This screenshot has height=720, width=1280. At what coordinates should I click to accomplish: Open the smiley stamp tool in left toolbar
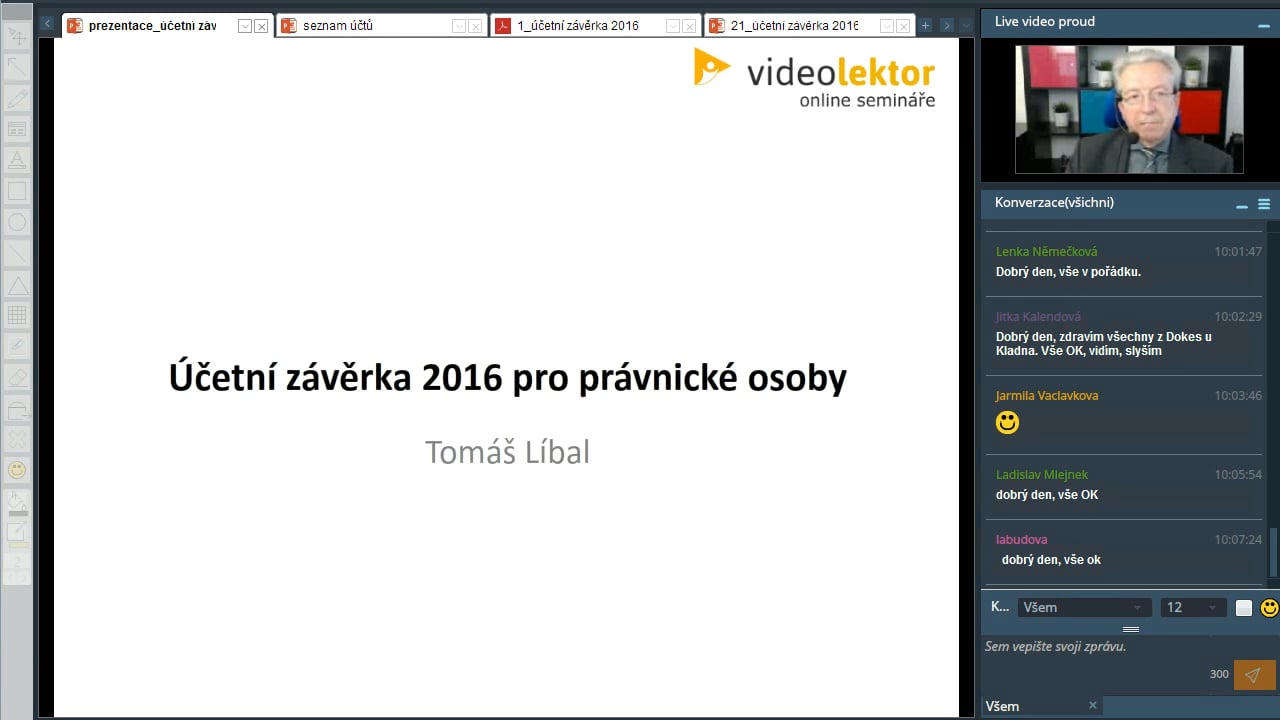(17, 470)
